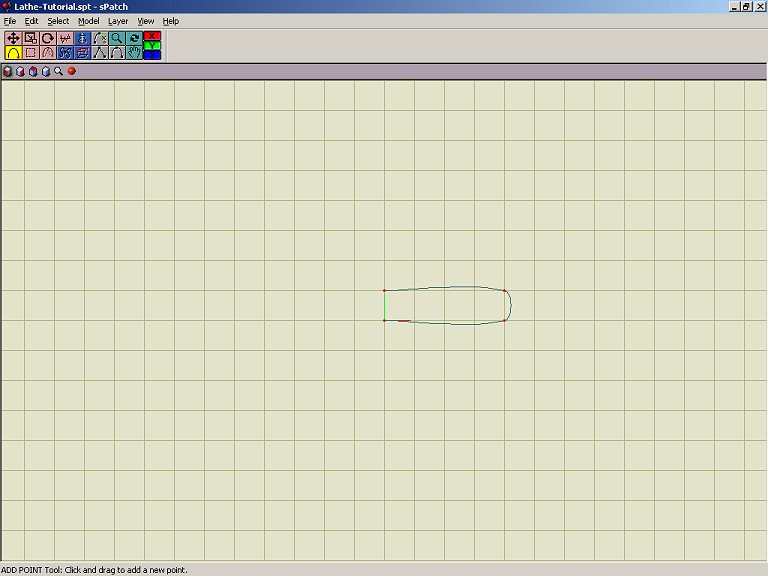Select the Scale tool
The width and height of the screenshot is (768, 576).
click(x=31, y=38)
